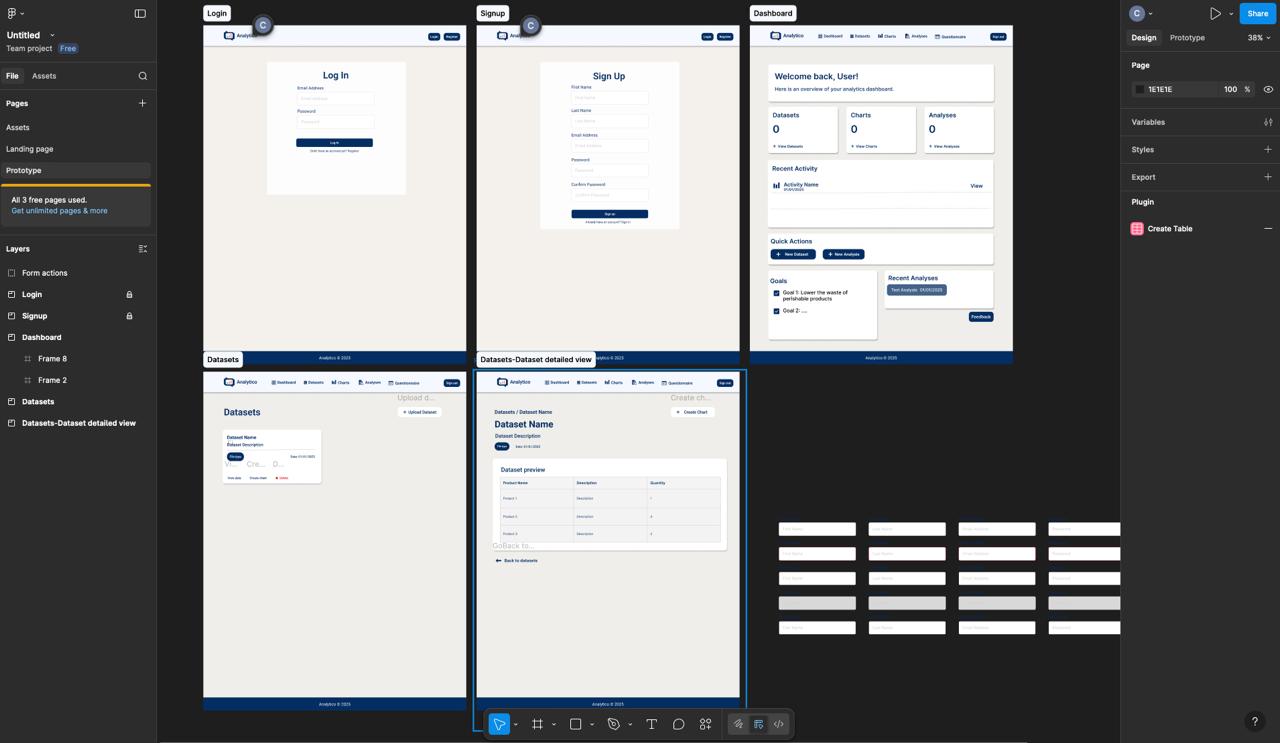Open the Assets tab
1280x743 pixels.
44,76
